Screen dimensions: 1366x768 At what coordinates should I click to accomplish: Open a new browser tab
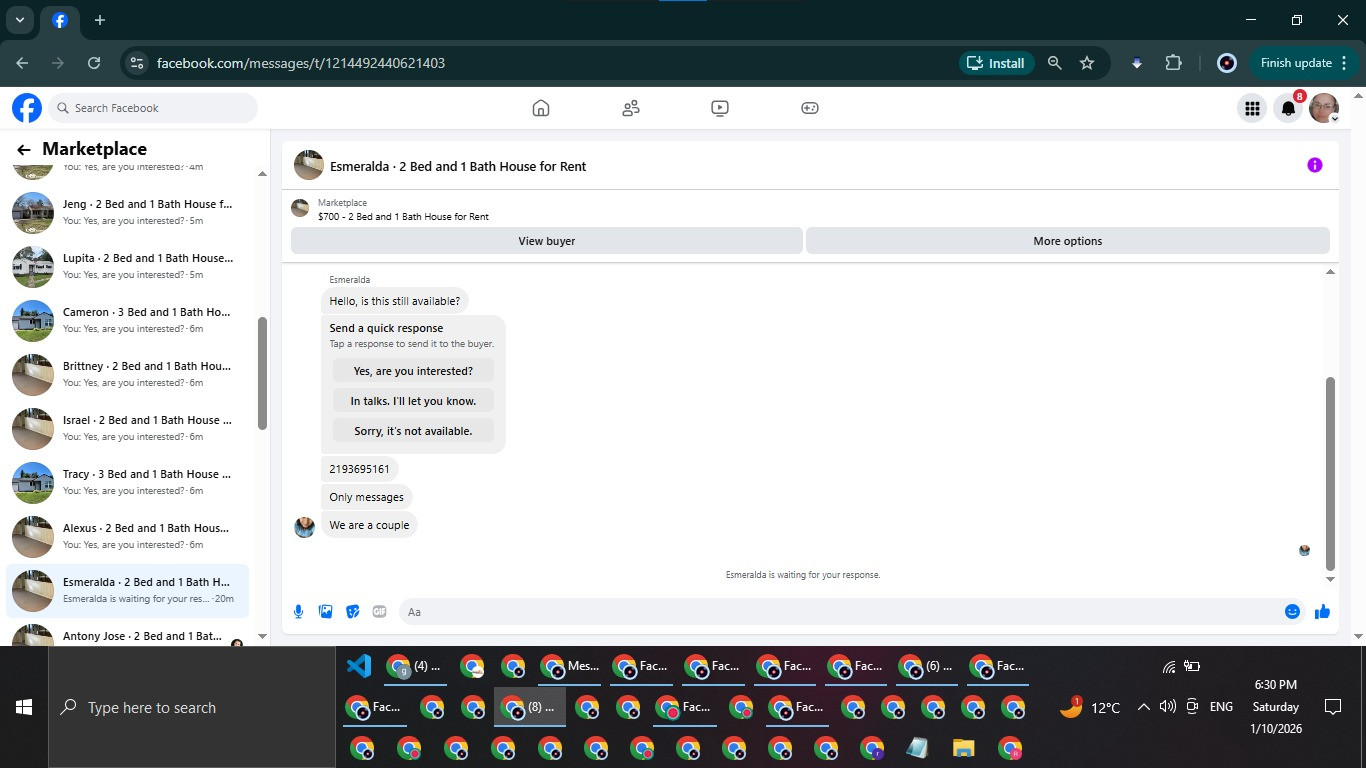[99, 20]
